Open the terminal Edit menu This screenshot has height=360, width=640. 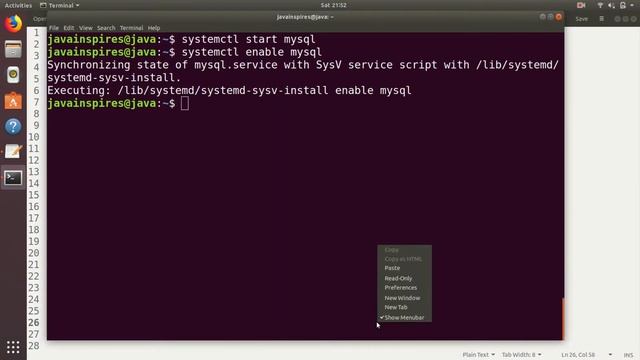coord(69,28)
